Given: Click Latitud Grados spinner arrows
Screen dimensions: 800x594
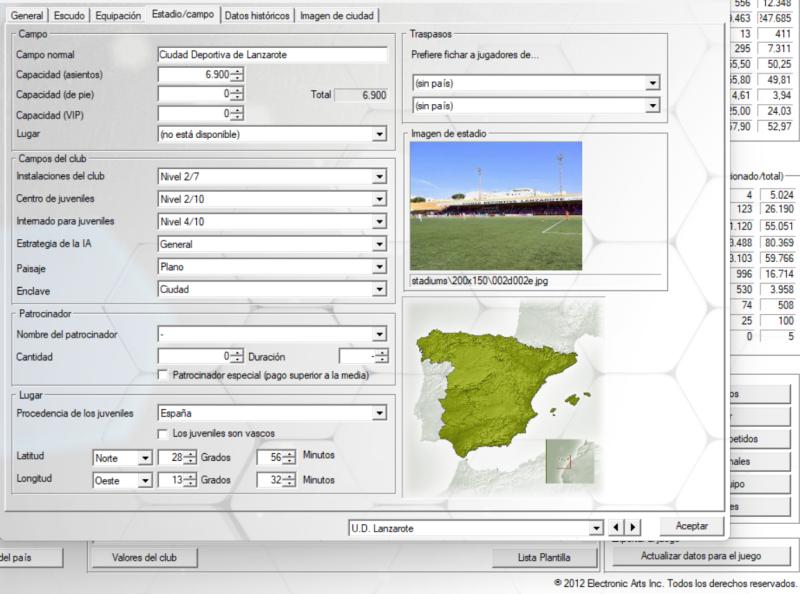Looking at the screenshot, I should [x=190, y=457].
